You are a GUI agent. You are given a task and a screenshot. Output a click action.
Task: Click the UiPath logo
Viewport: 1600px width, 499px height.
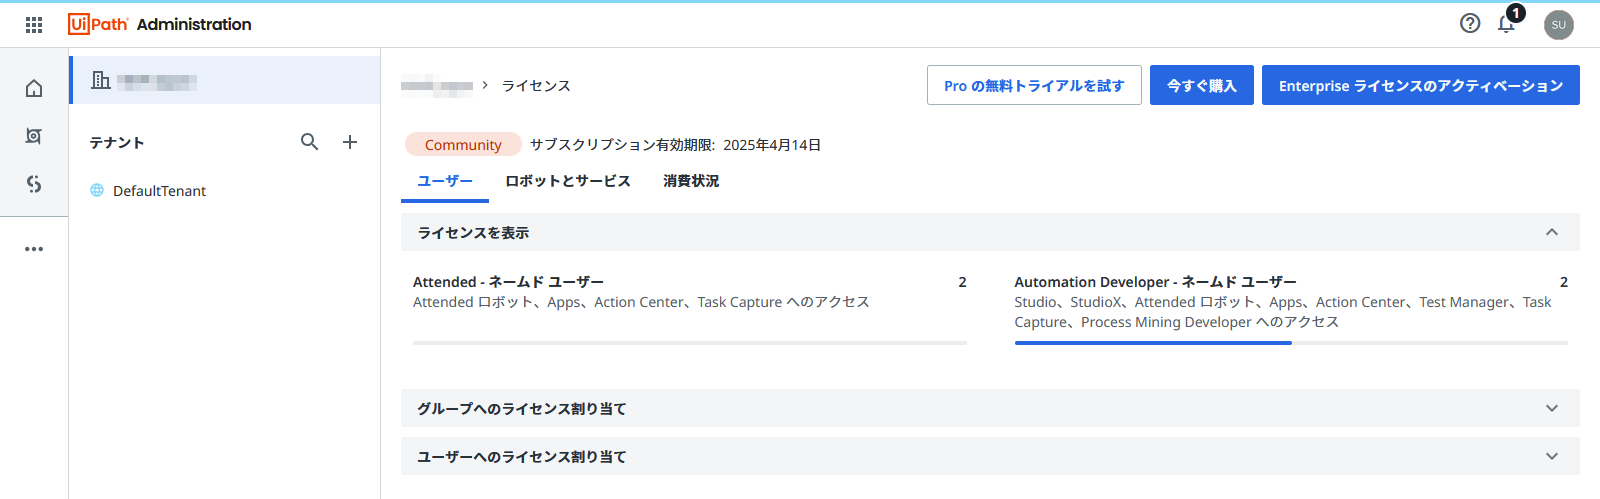click(98, 24)
